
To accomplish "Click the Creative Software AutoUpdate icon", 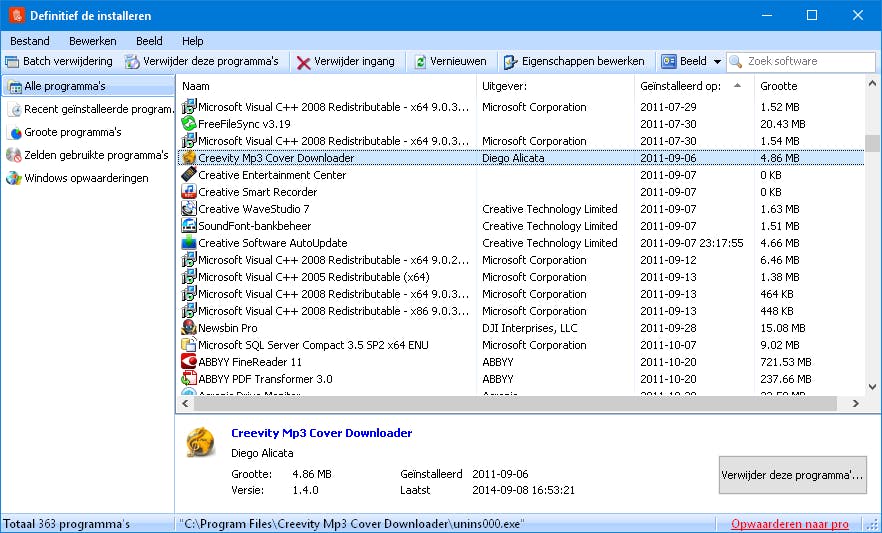I will (189, 243).
